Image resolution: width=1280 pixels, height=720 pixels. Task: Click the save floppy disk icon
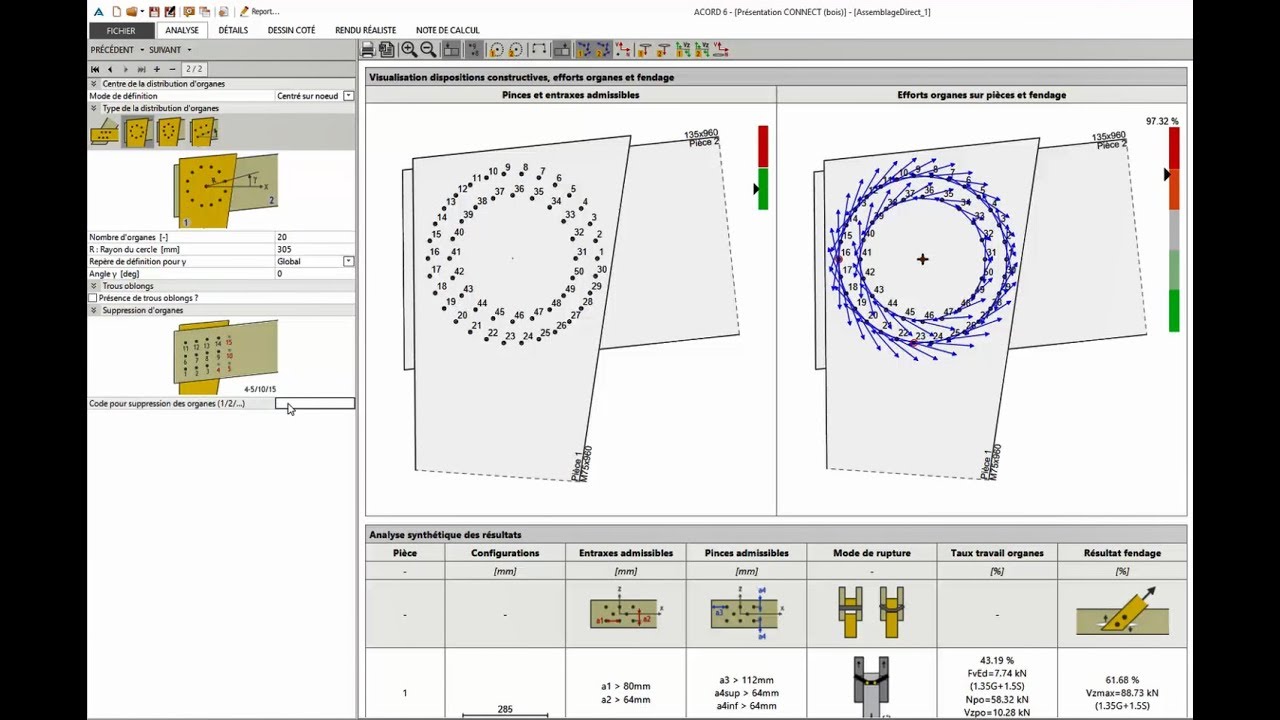154,12
